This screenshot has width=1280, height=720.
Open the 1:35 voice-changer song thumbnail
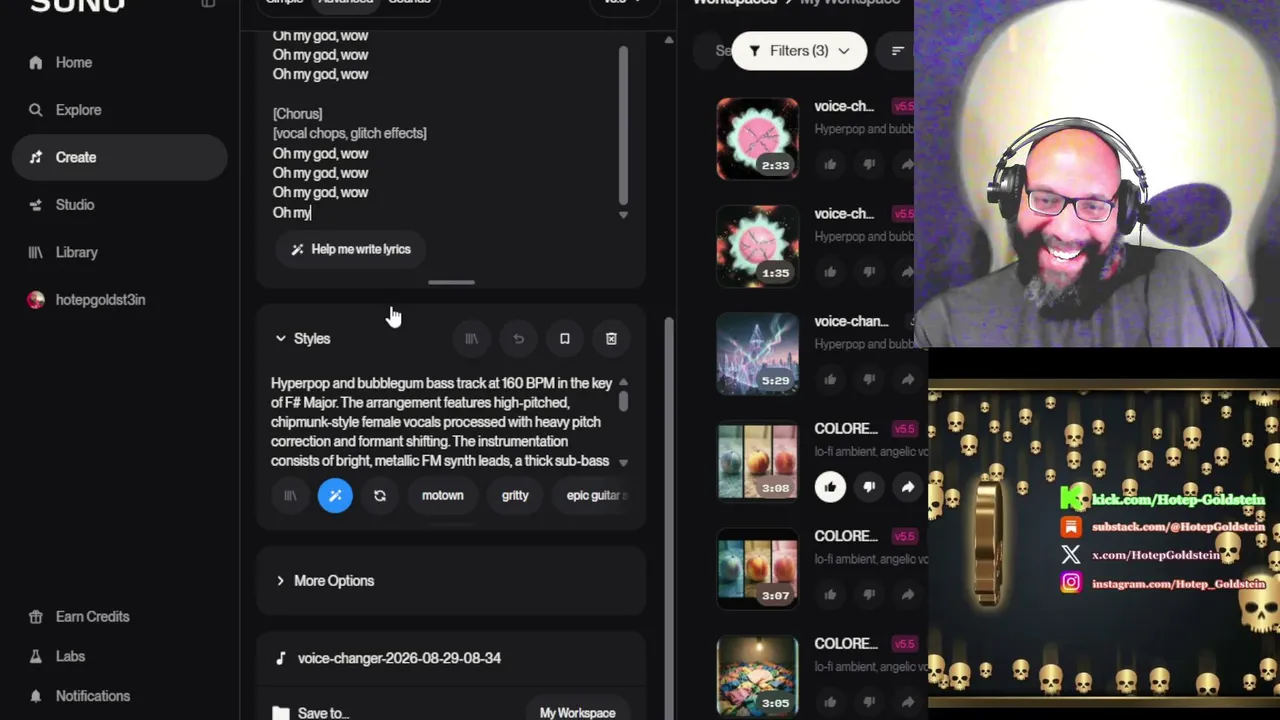point(757,246)
